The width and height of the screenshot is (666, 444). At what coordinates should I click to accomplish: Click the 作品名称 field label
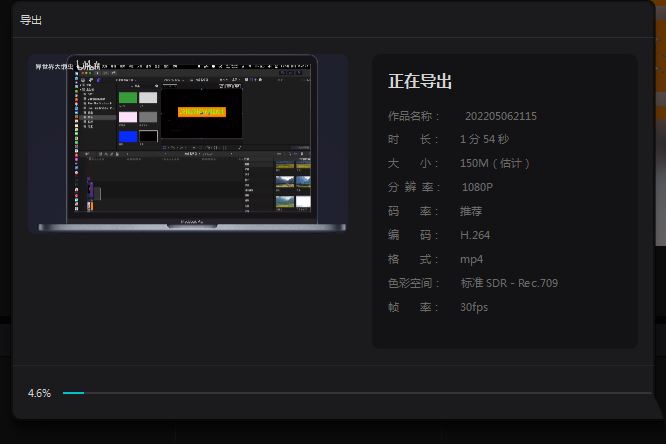coord(414,116)
